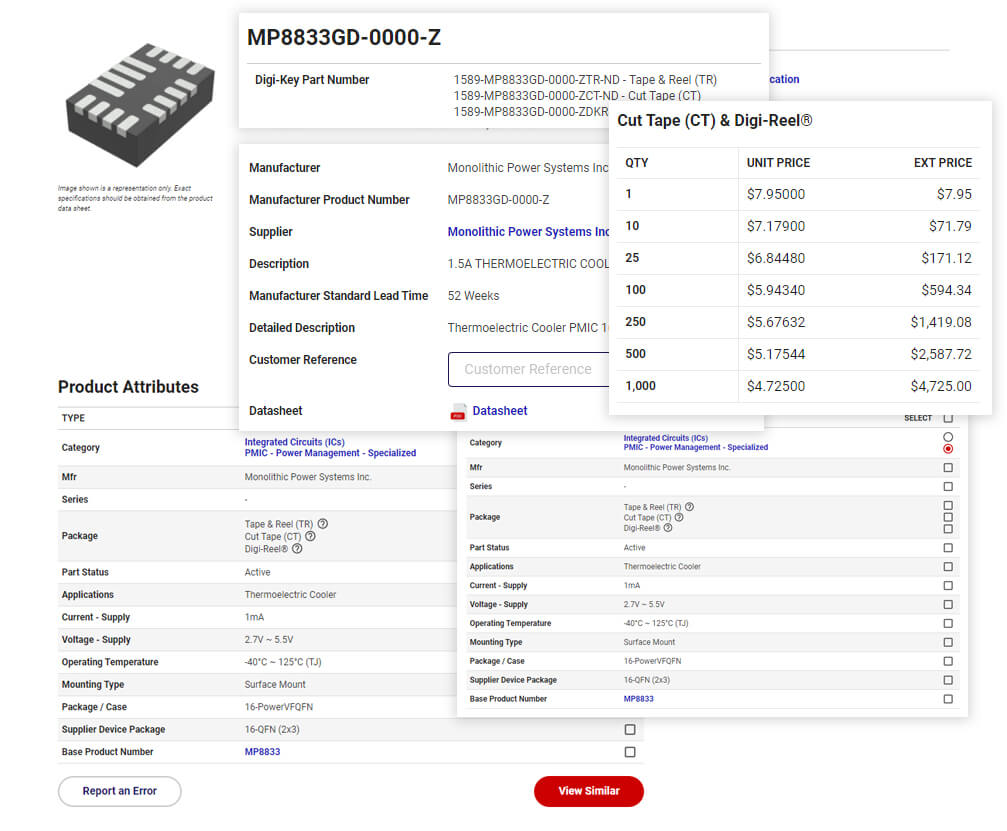Tick the SELECT header checkbox

click(948, 418)
